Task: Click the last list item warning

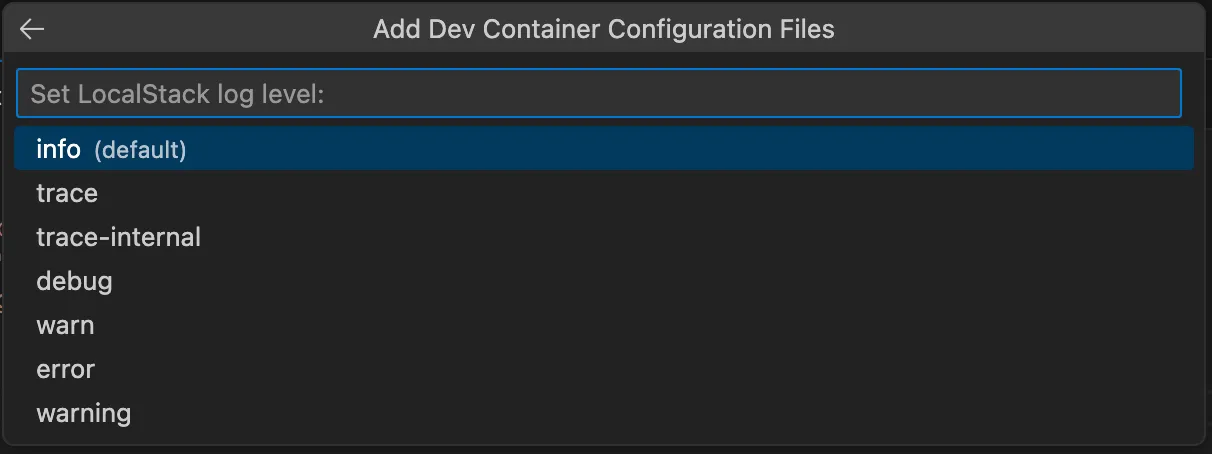Action: click(83, 413)
